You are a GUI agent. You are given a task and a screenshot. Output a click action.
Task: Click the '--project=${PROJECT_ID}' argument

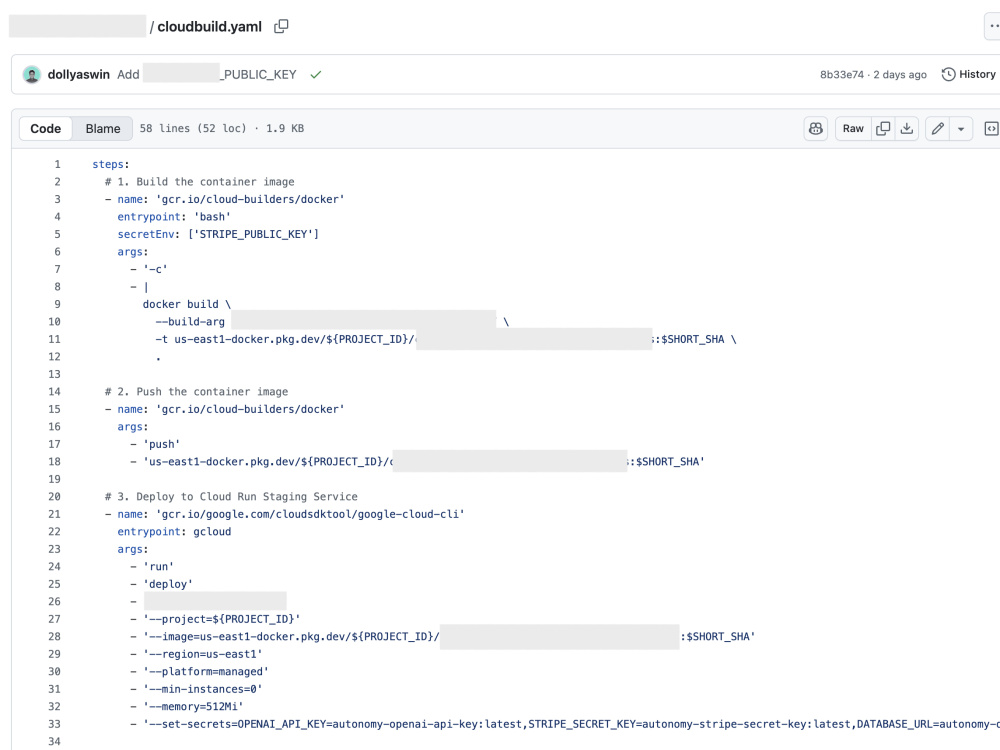(x=221, y=619)
